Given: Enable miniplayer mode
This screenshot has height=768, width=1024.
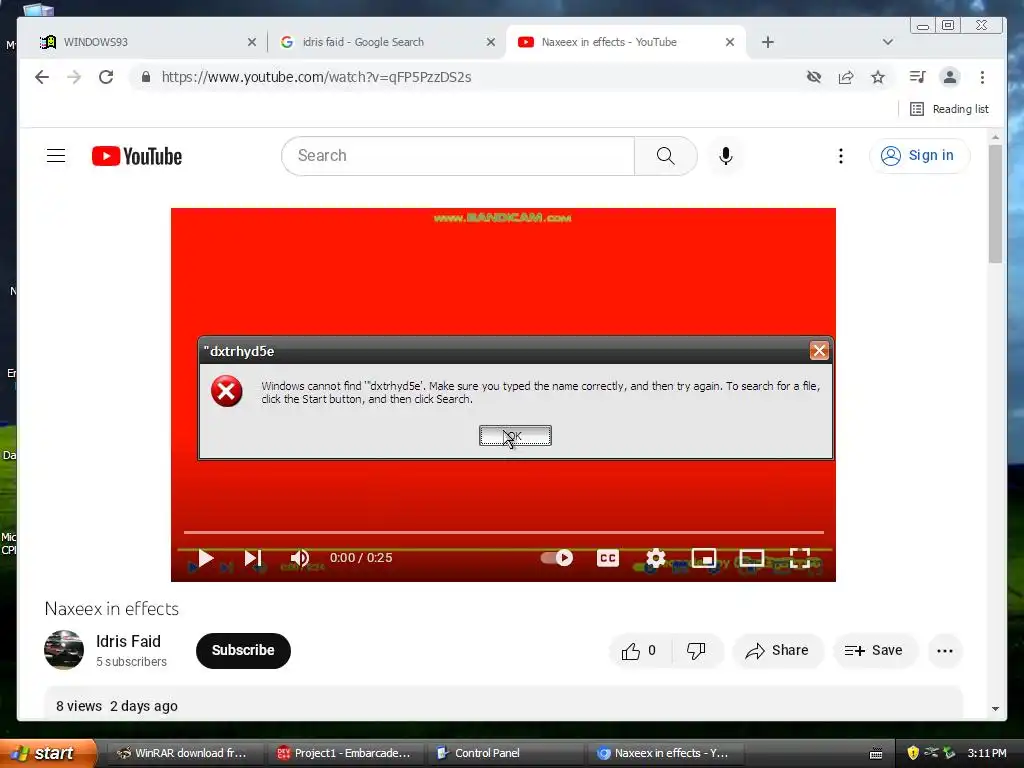Looking at the screenshot, I should coord(704,558).
